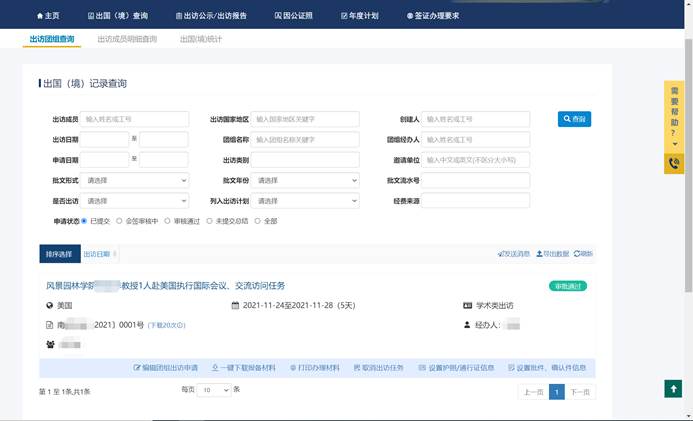The height and width of the screenshot is (421, 693).
Task: Click 打印办理材料 print icon
Action: click(x=290, y=368)
